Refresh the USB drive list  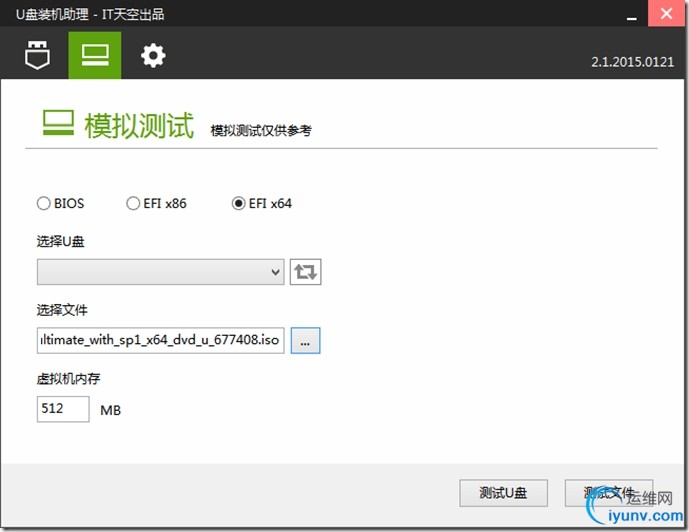[305, 272]
